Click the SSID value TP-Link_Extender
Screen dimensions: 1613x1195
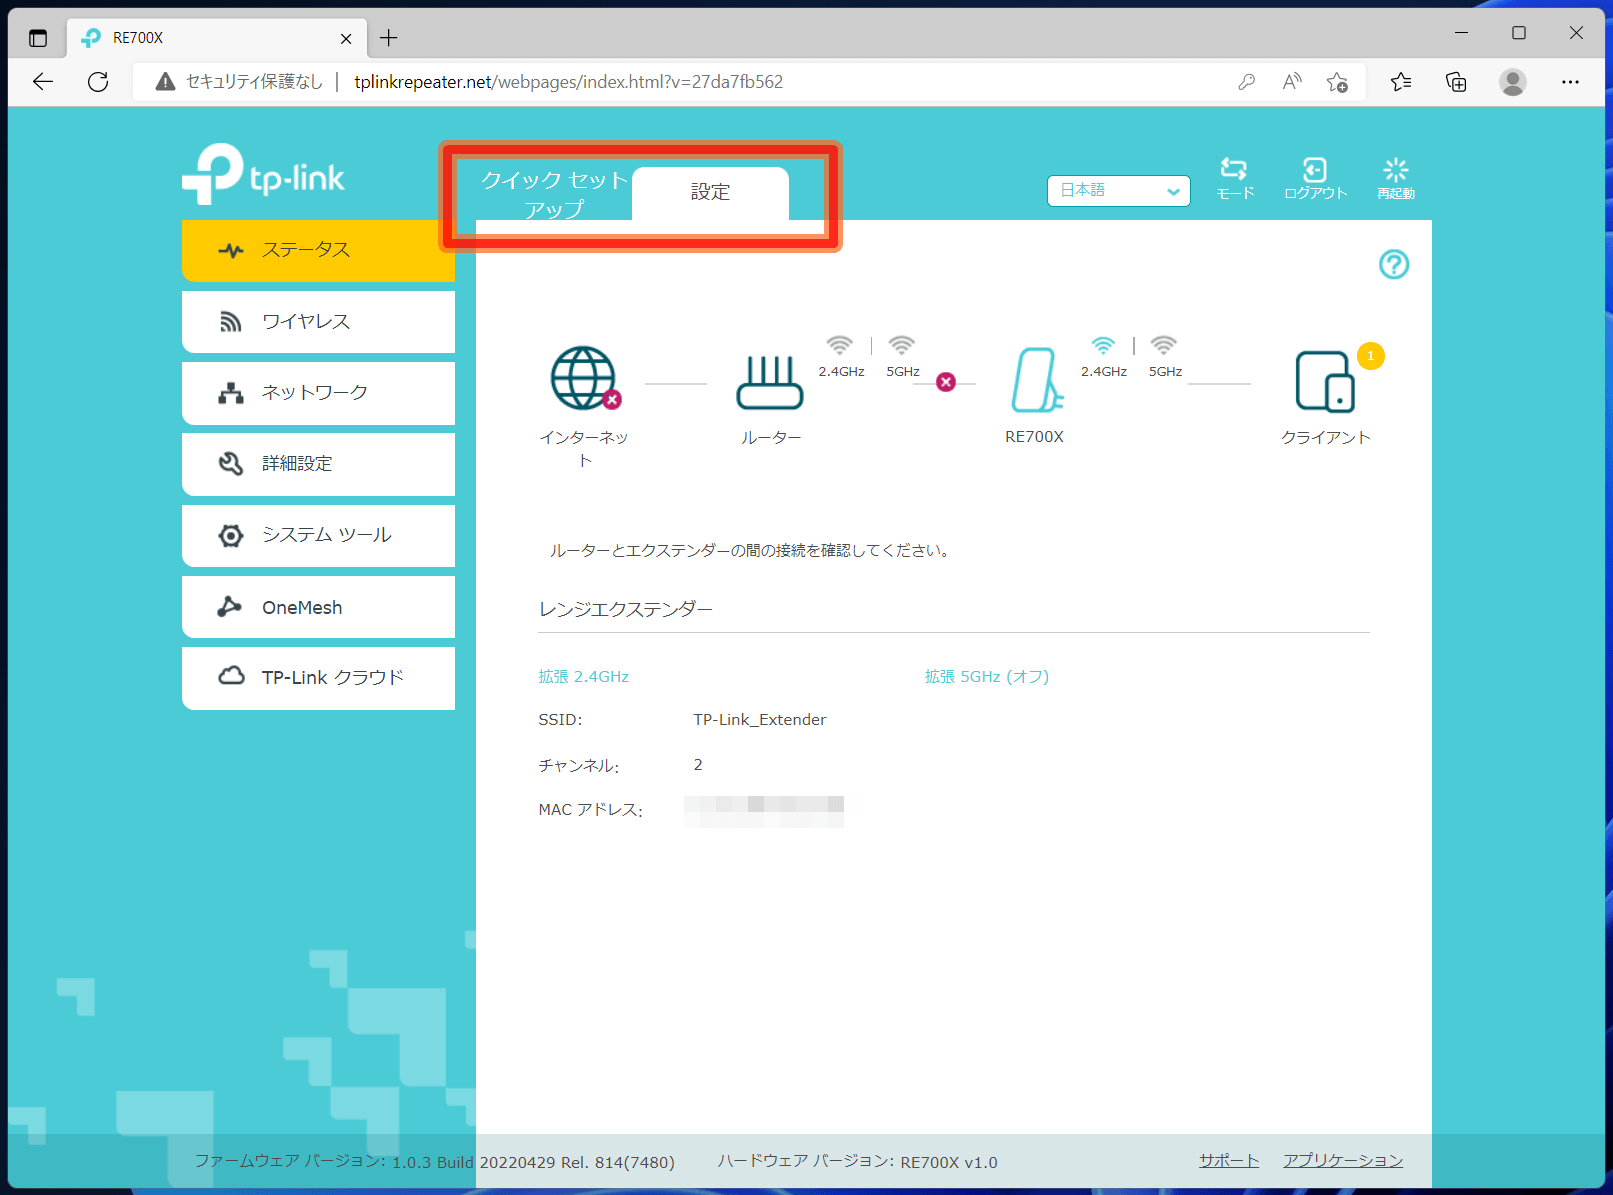pos(760,720)
